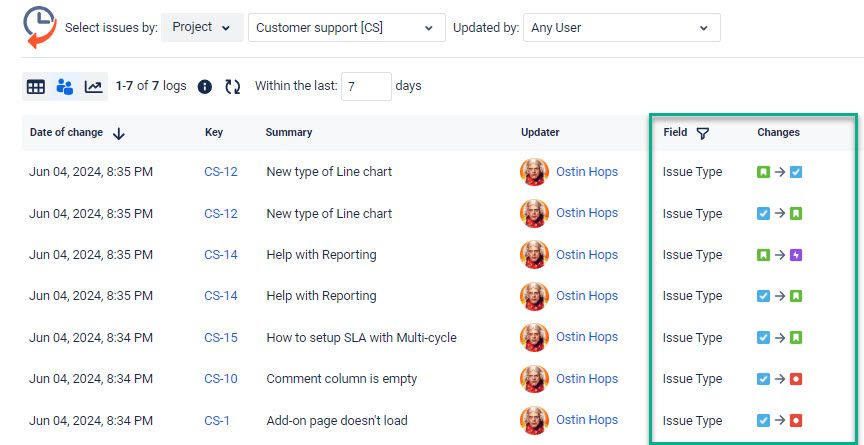Open the Field column filter funnel
The width and height of the screenshot is (864, 445).
[x=702, y=133]
